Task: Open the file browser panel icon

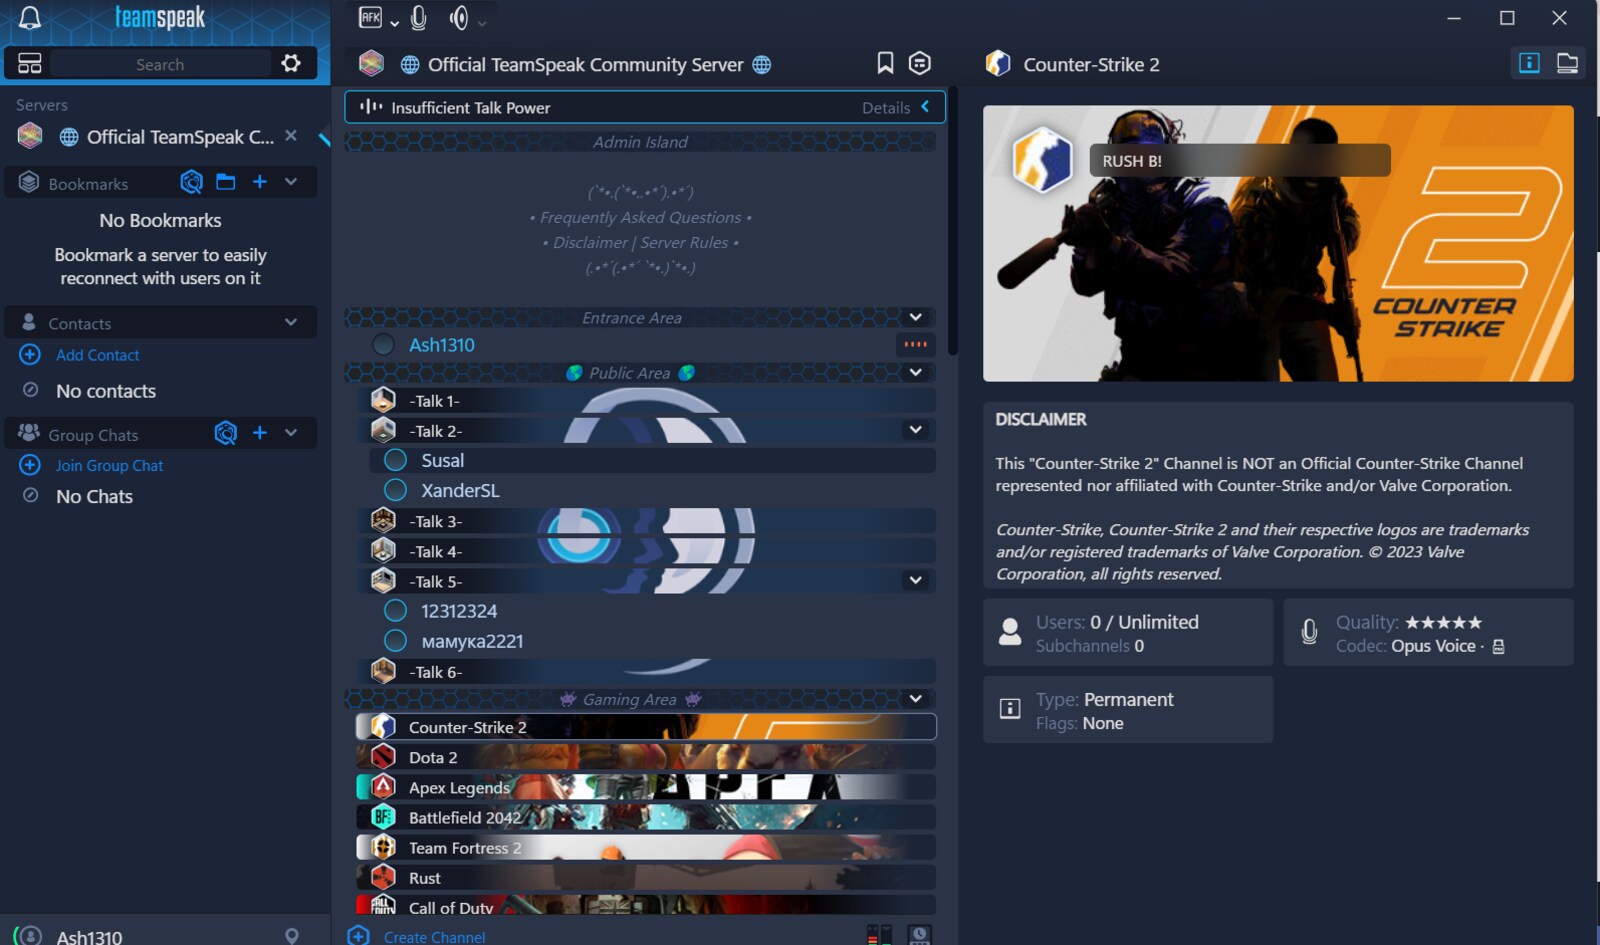Action: tap(1567, 64)
